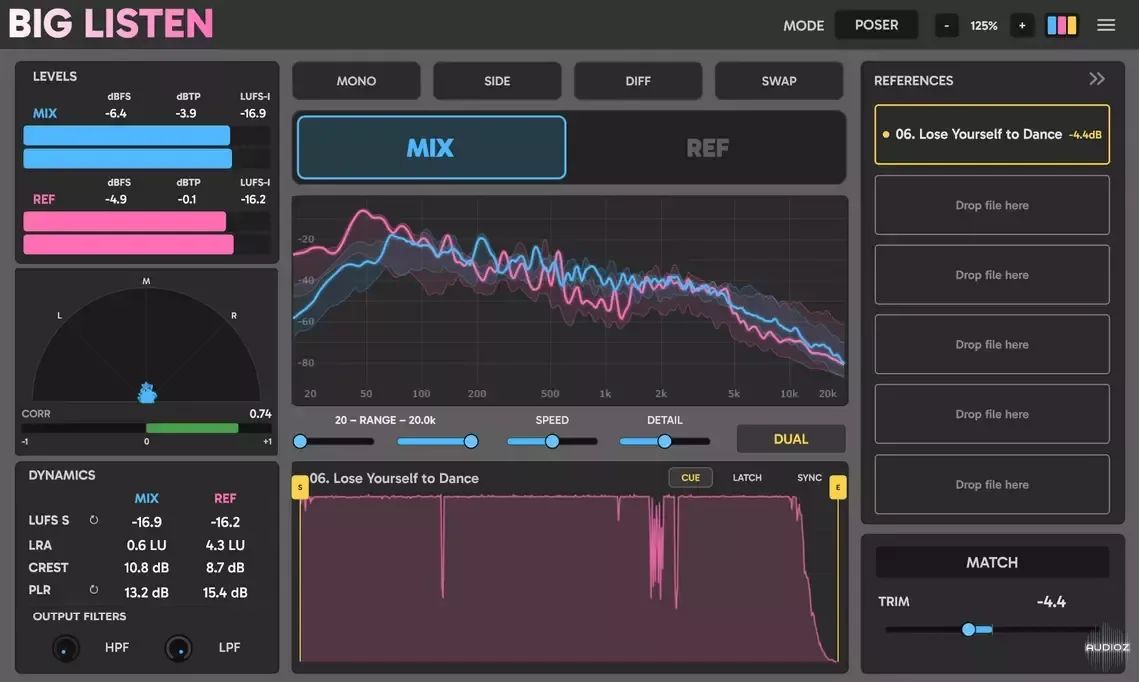Click the REF LRA value 4.3 LU
The width and height of the screenshot is (1140, 682).
225,545
